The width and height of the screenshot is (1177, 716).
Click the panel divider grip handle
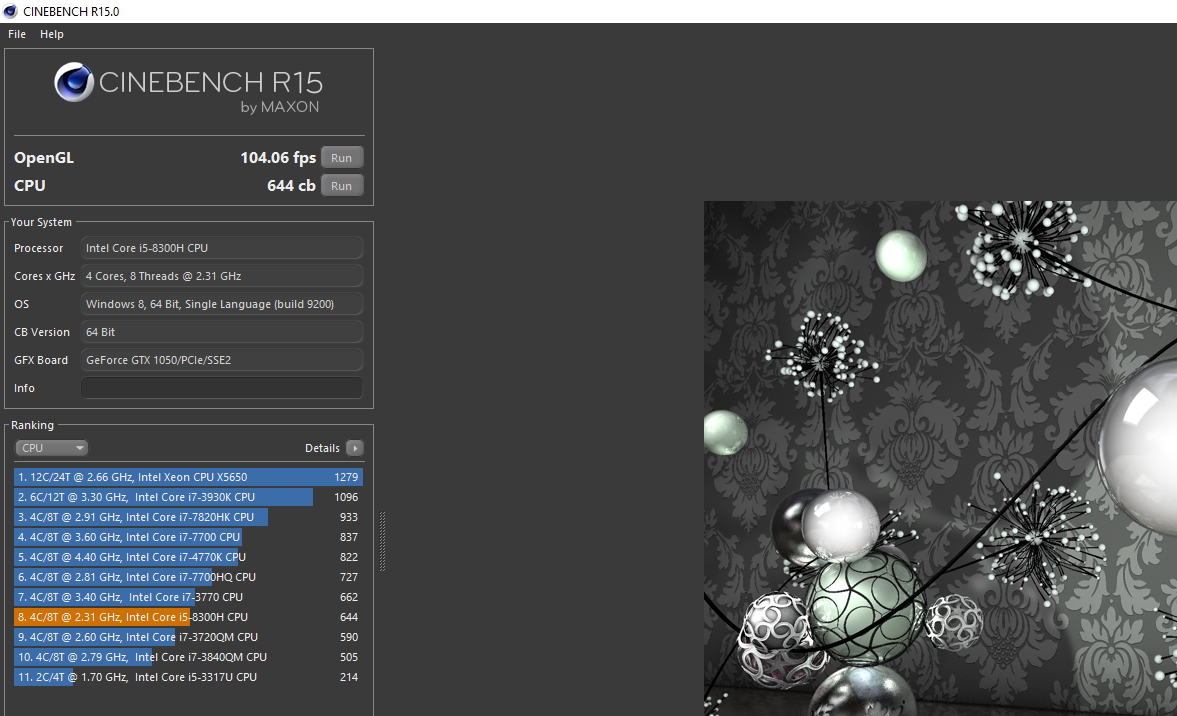click(383, 542)
